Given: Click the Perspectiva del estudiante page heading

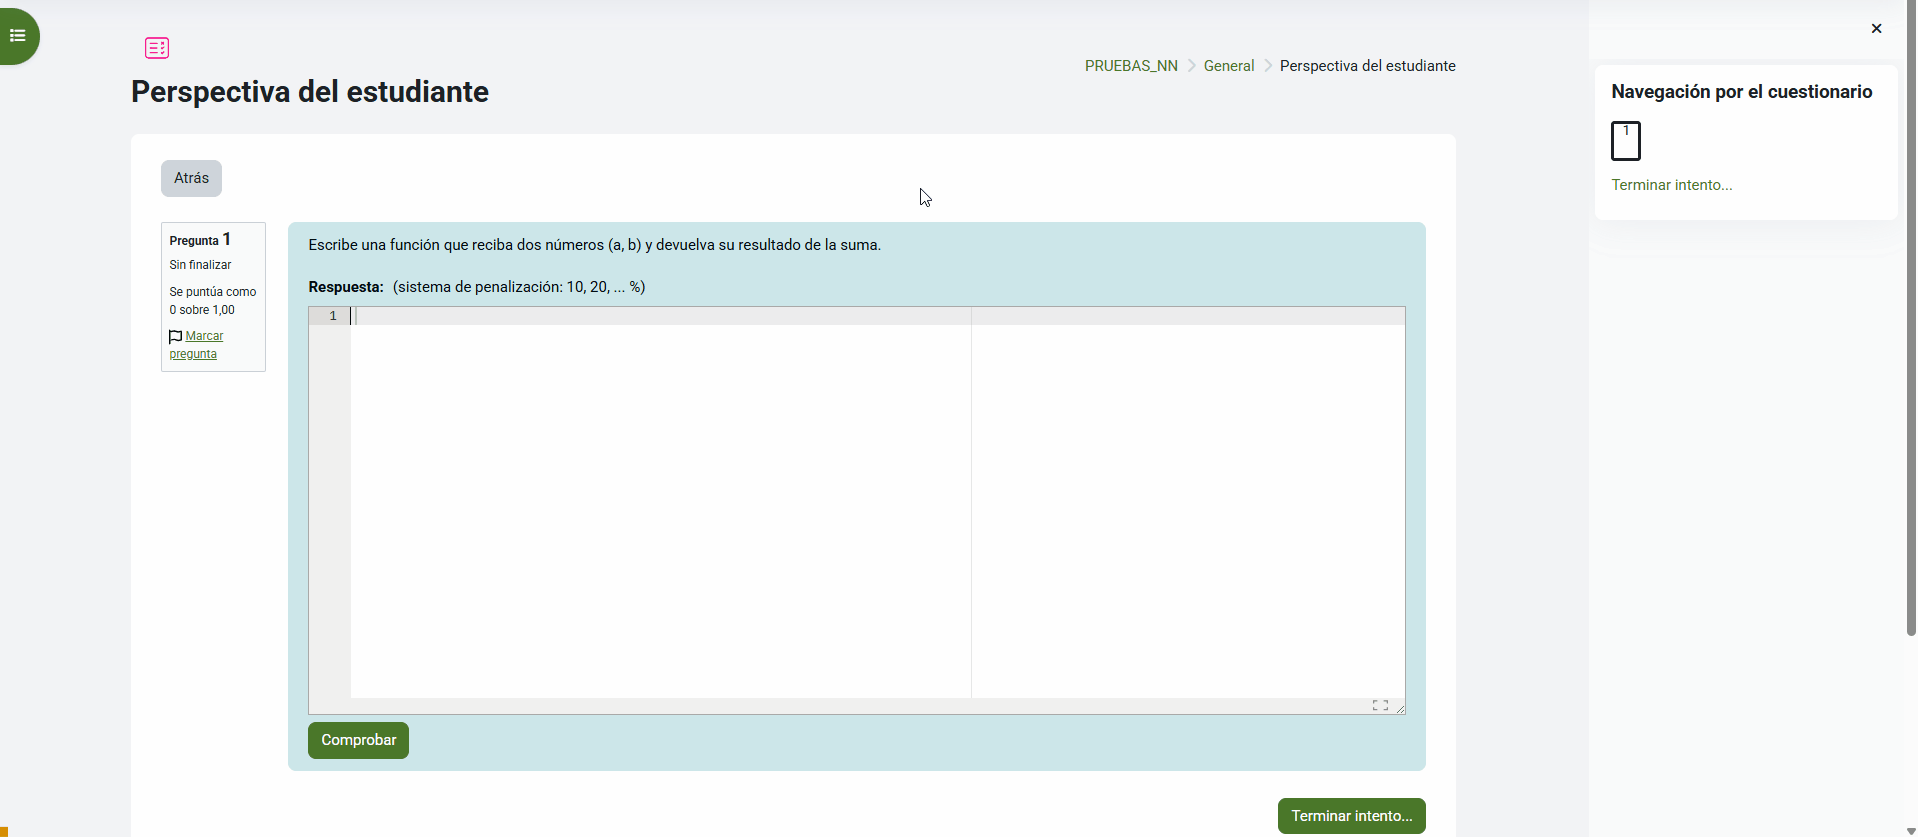Looking at the screenshot, I should pos(310,92).
